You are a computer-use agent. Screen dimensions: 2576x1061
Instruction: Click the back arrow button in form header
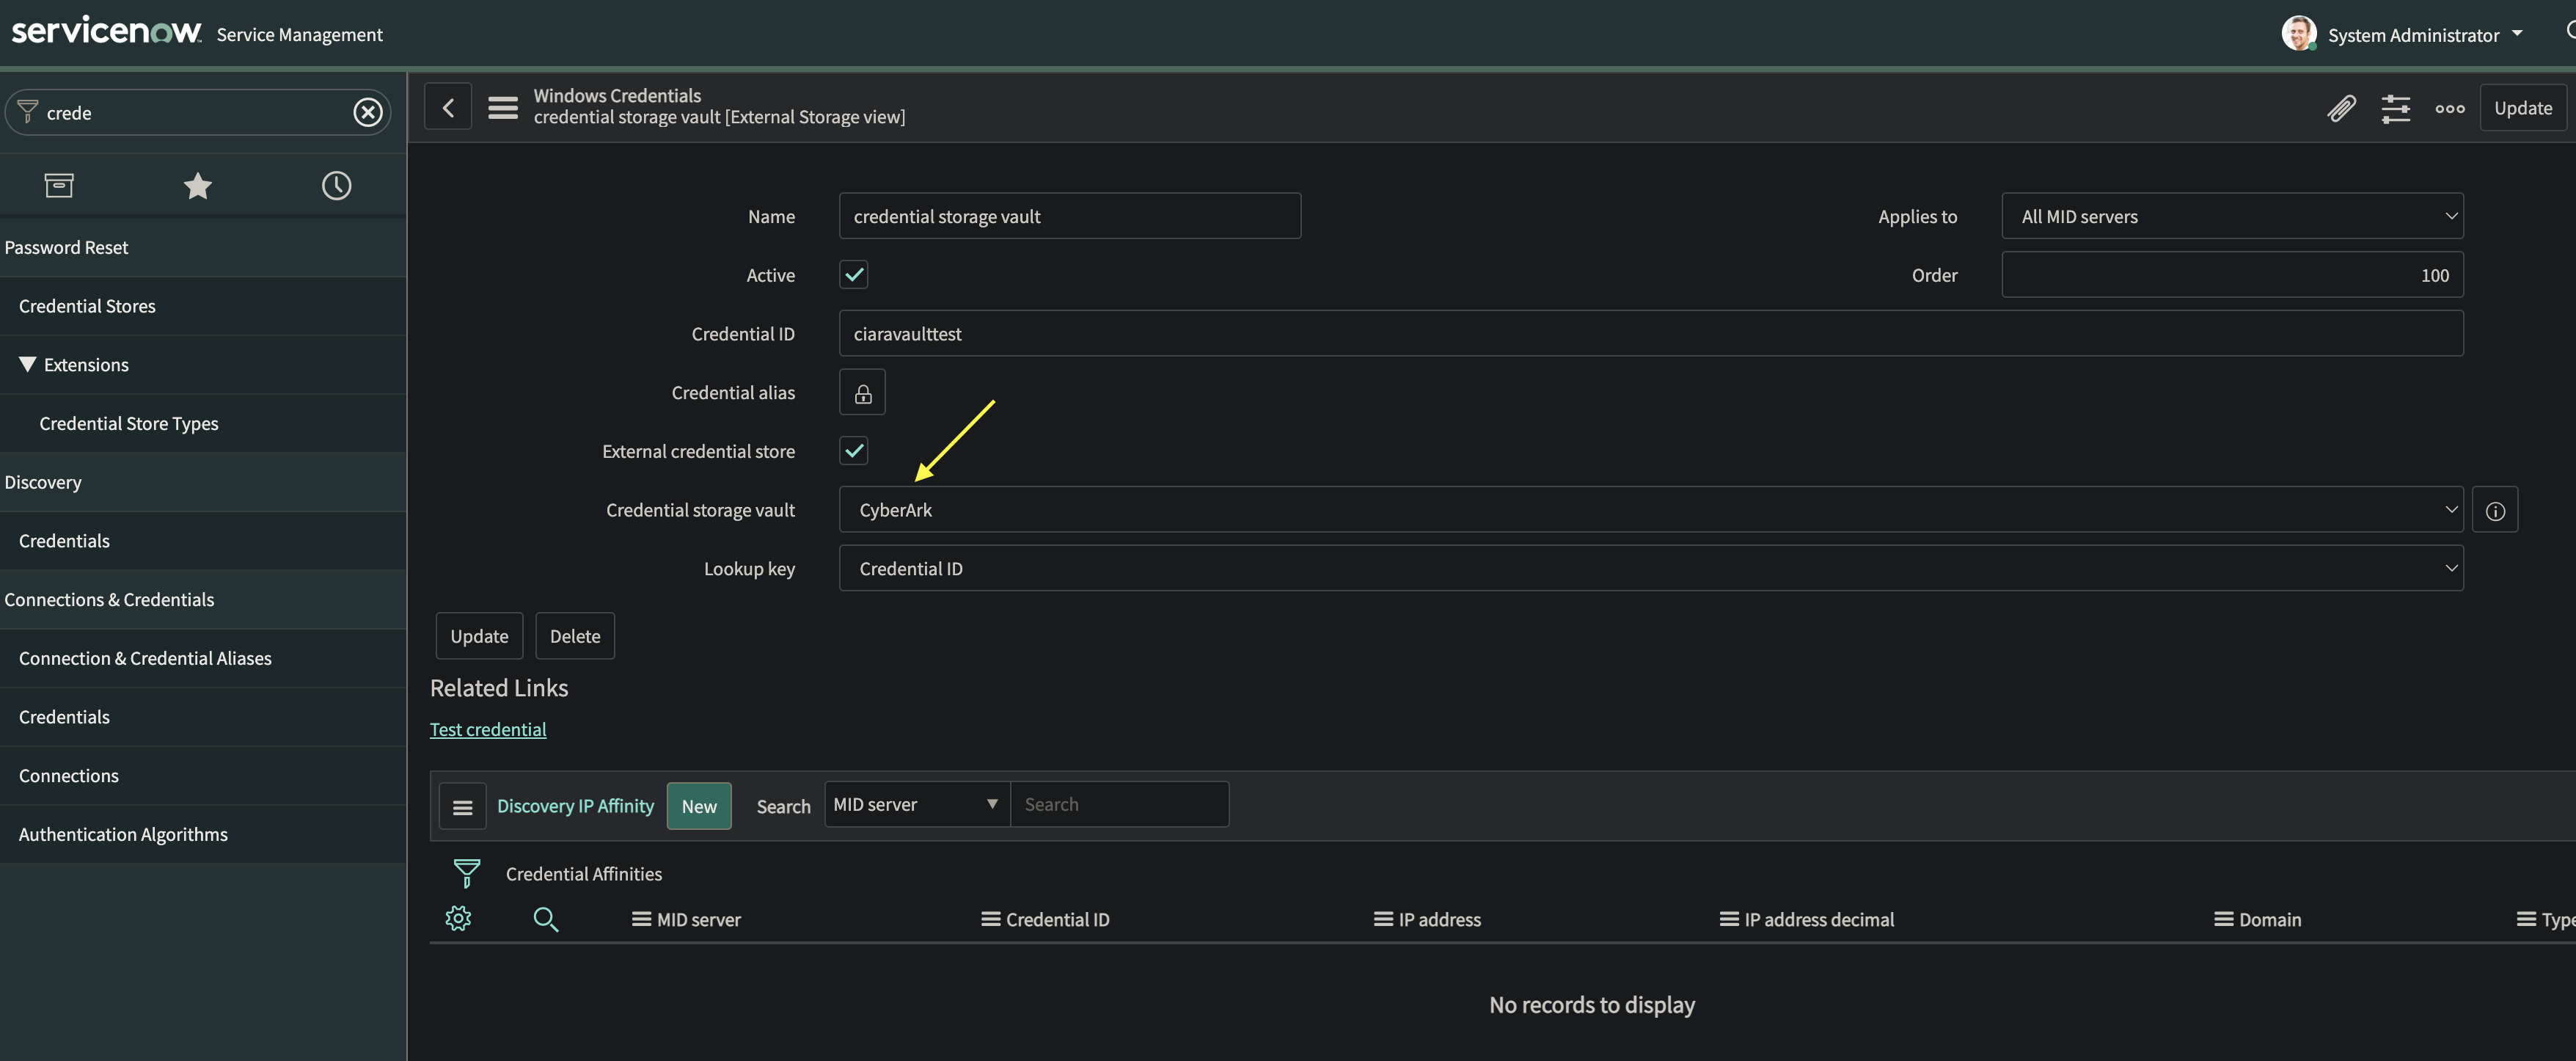[x=448, y=107]
